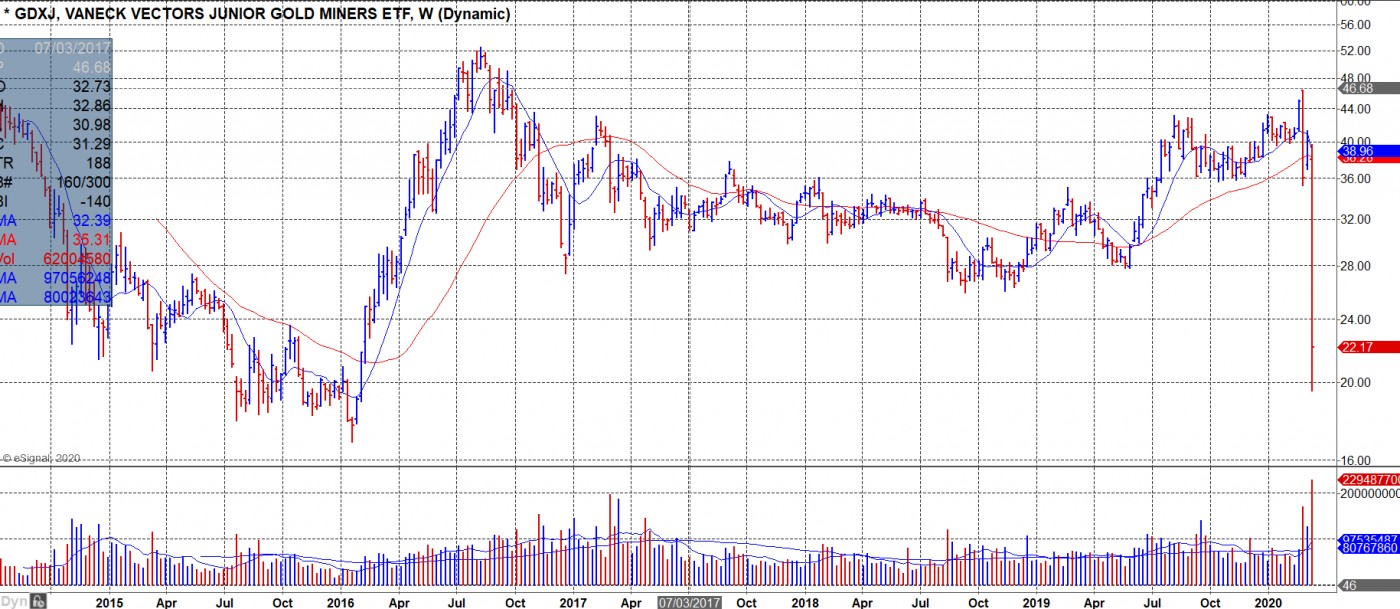Click the 2019 label on the time axis
The height and width of the screenshot is (609, 1400).
click(x=1037, y=603)
